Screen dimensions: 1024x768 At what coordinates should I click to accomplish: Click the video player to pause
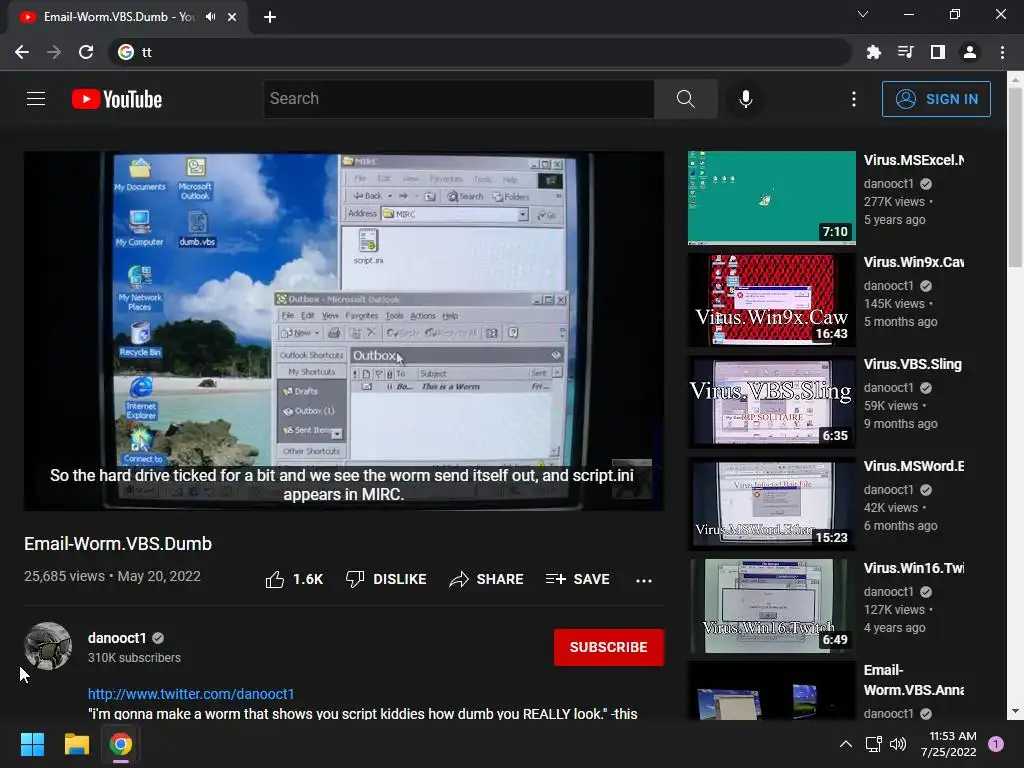click(x=344, y=331)
